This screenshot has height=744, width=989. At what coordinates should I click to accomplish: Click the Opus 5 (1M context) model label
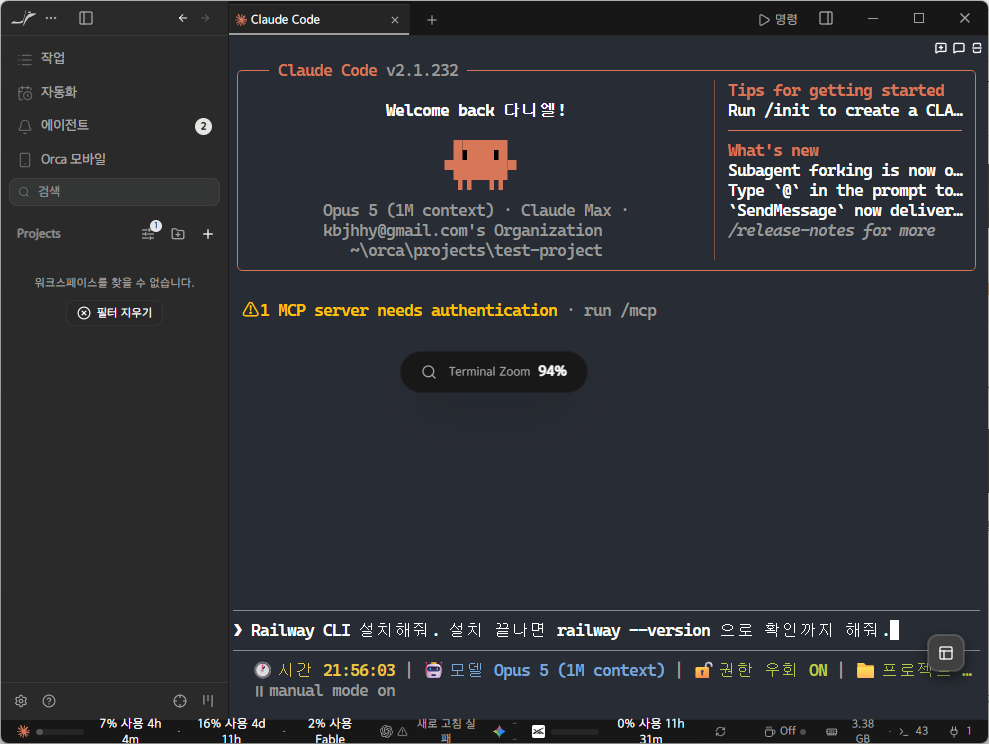tap(579, 670)
